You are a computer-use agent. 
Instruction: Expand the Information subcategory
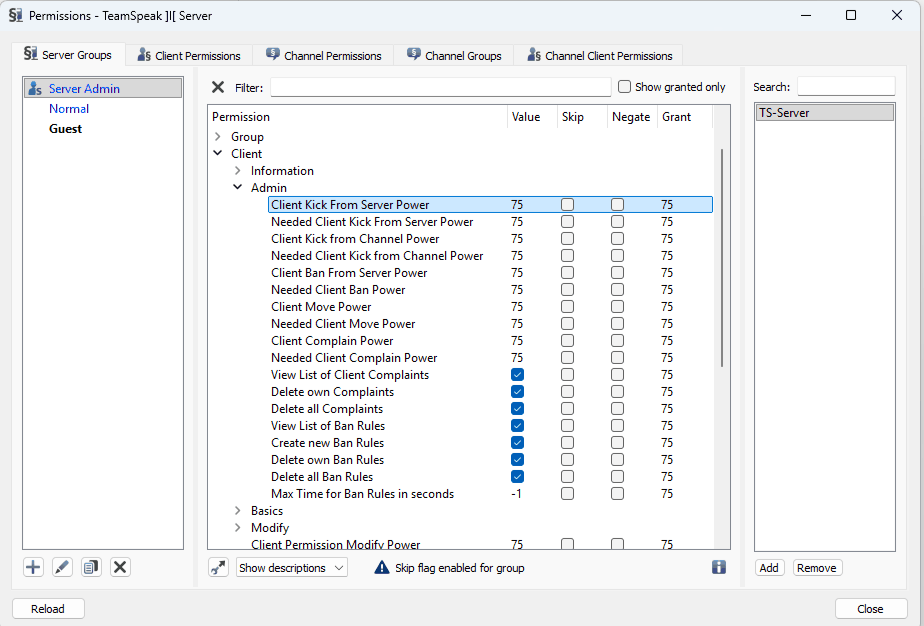[x=237, y=170]
